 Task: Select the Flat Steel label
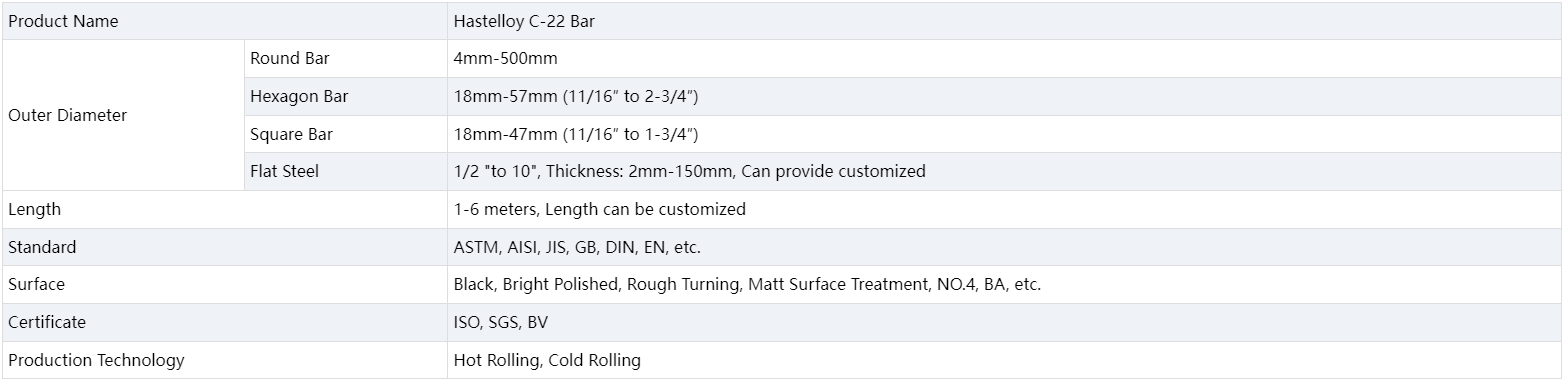click(284, 171)
